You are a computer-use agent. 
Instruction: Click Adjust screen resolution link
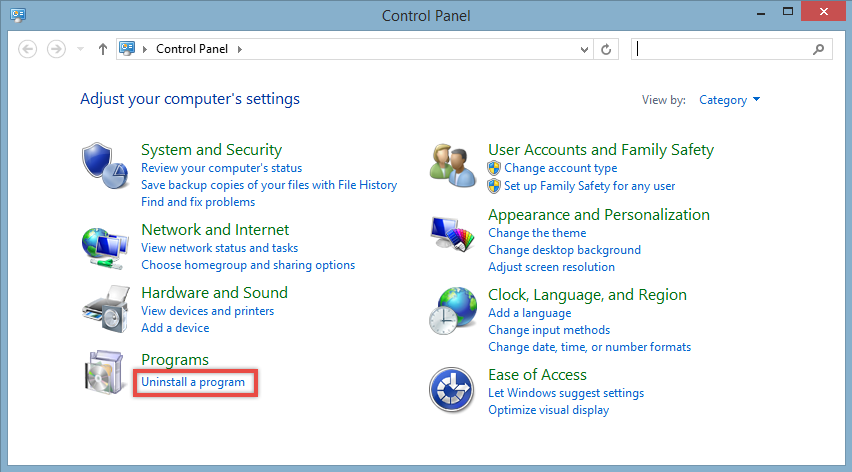pyautogui.click(x=551, y=267)
